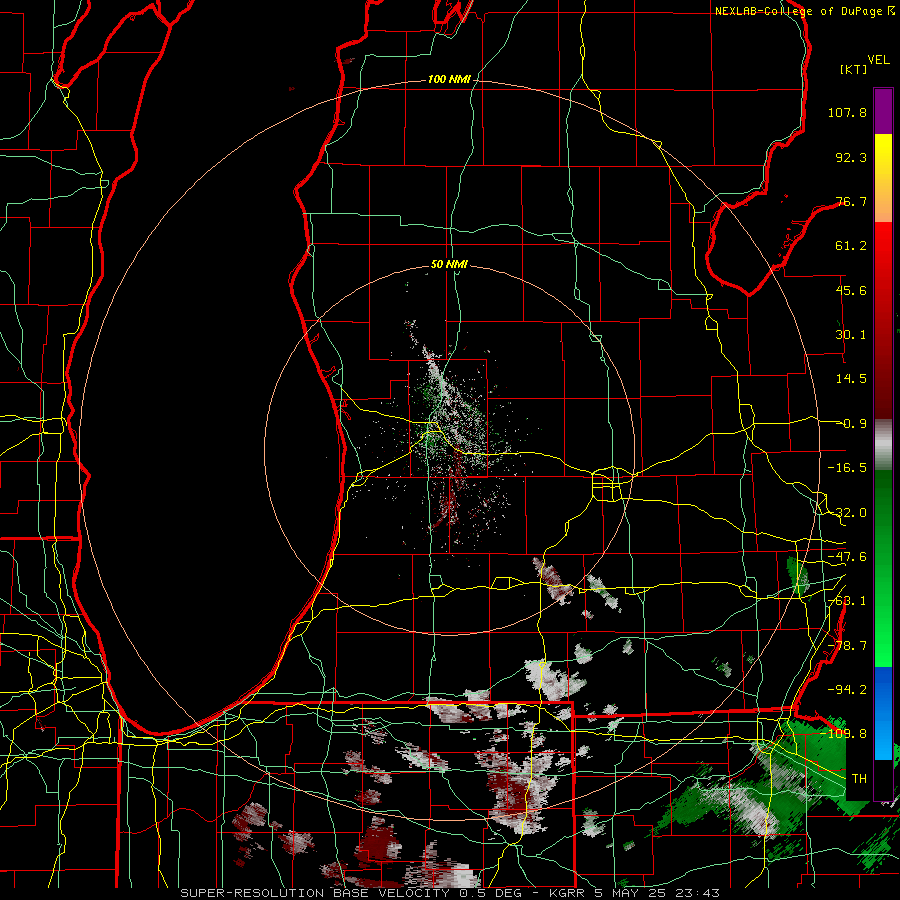Click the -47.6 value on the velocity scale
The image size is (900, 900).
coord(847,557)
